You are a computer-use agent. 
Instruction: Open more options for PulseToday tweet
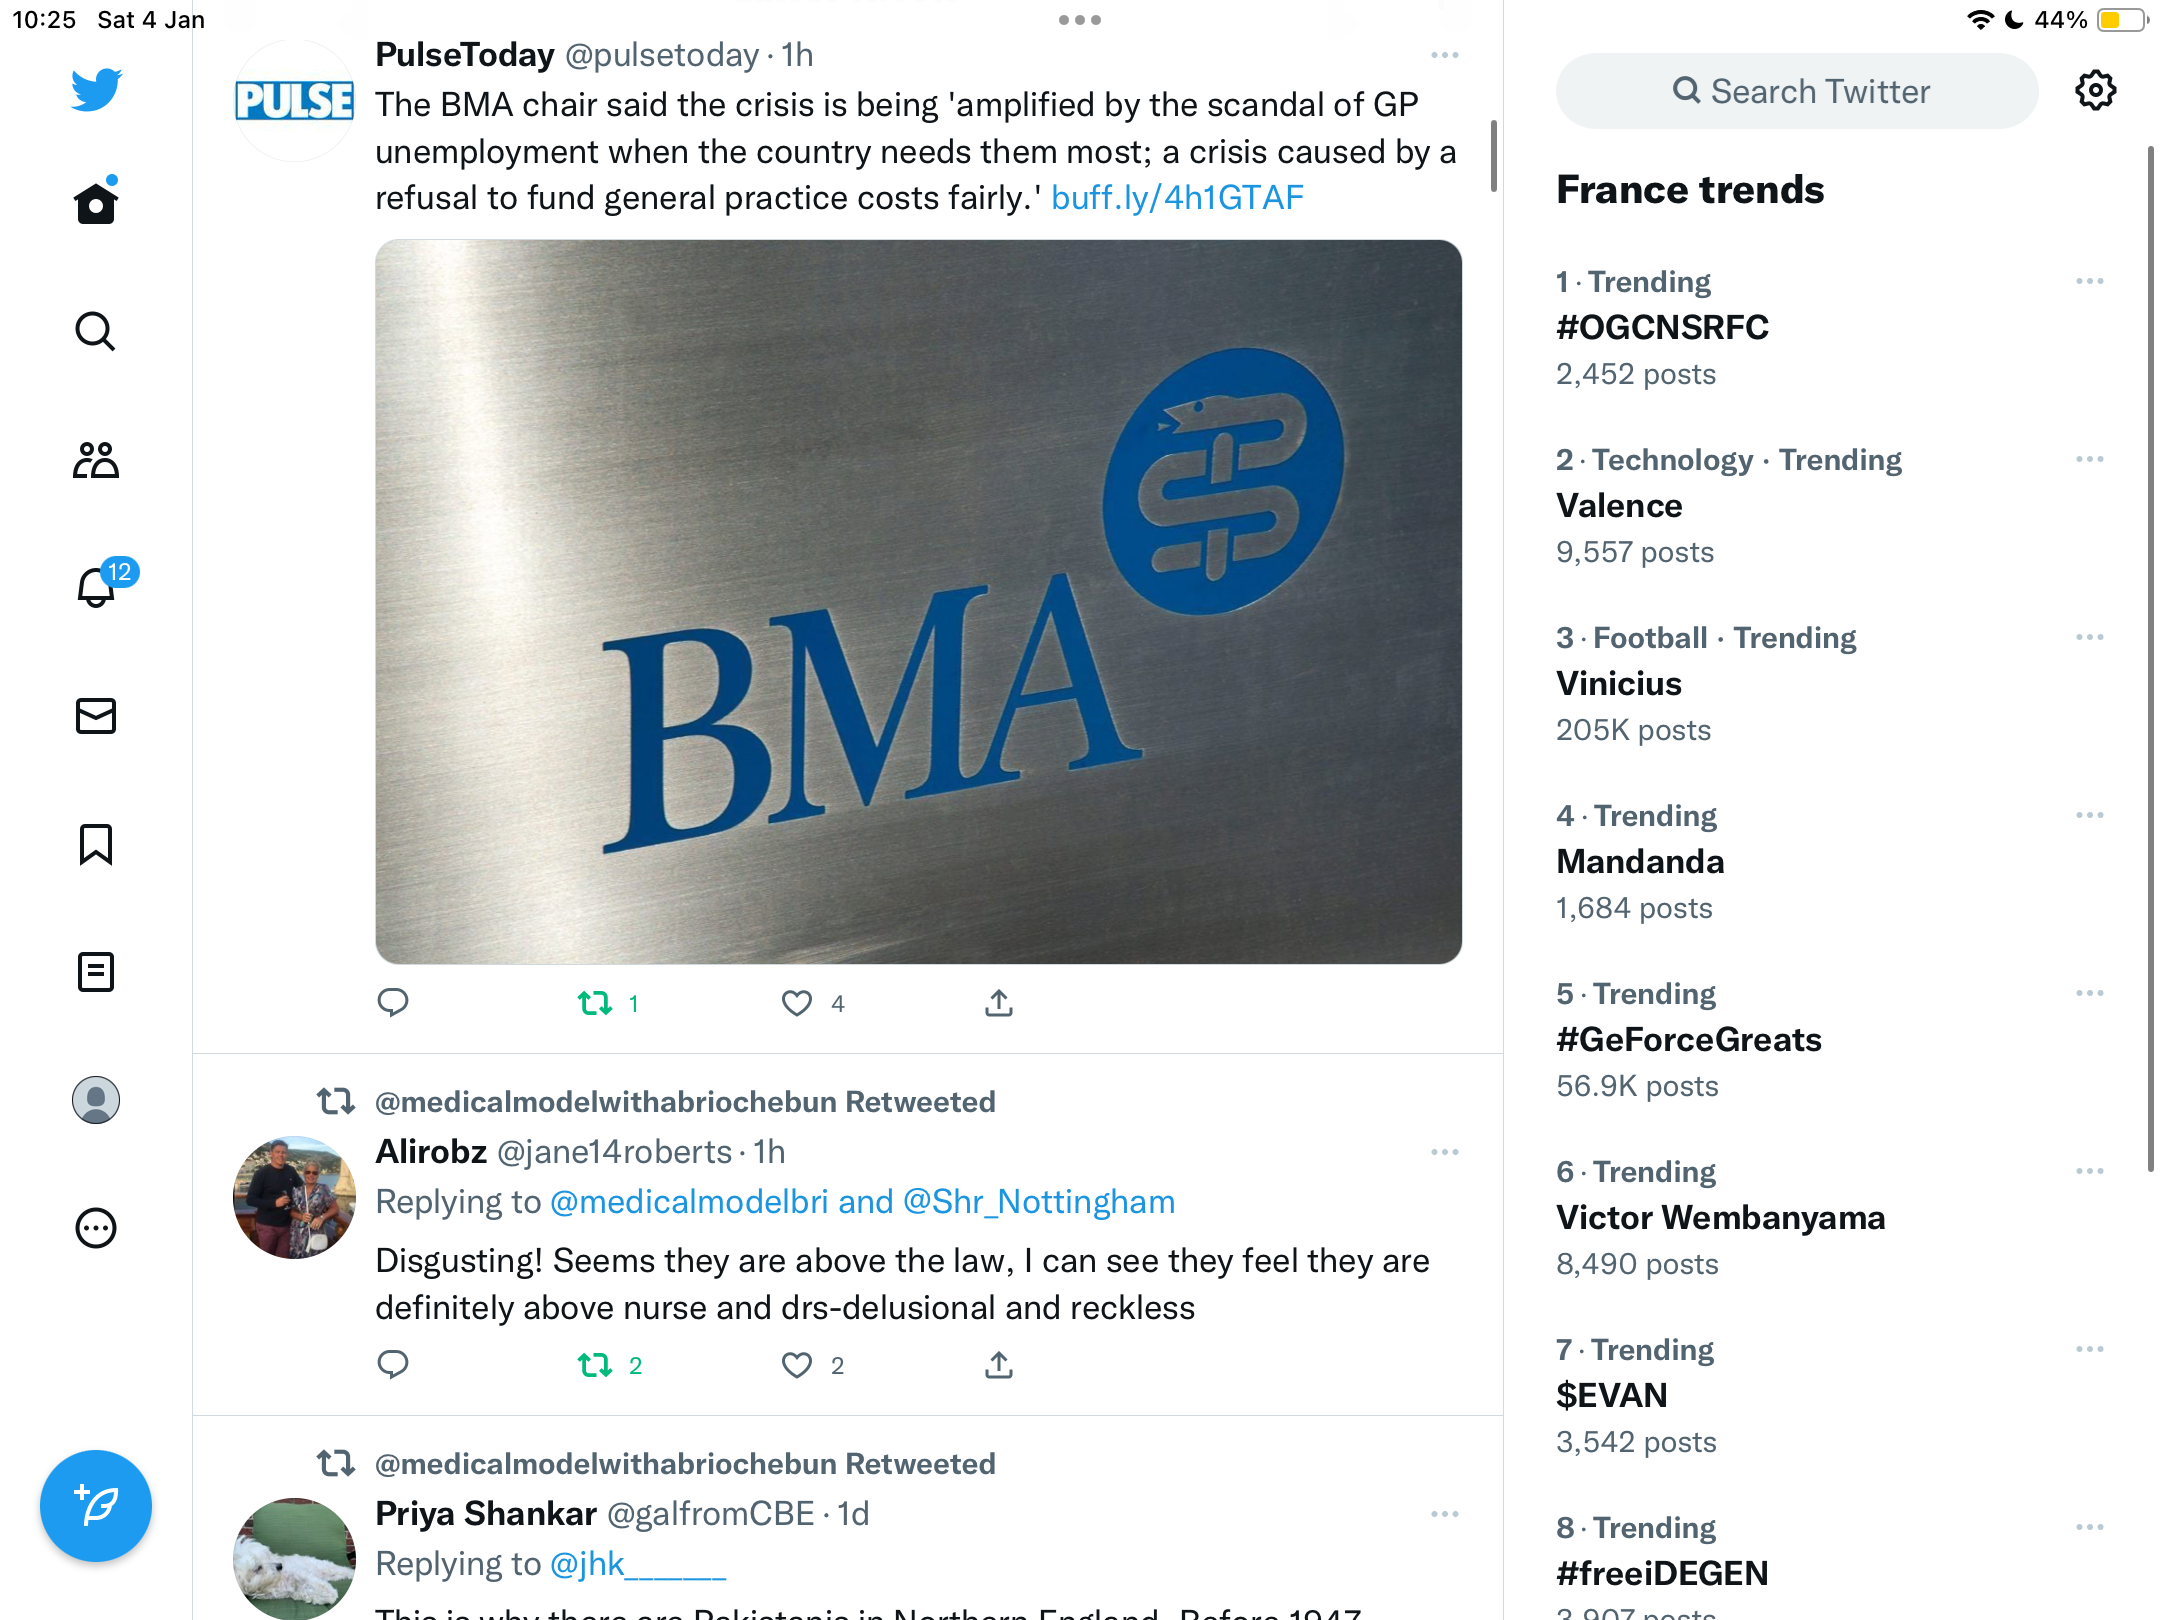pos(1444,55)
